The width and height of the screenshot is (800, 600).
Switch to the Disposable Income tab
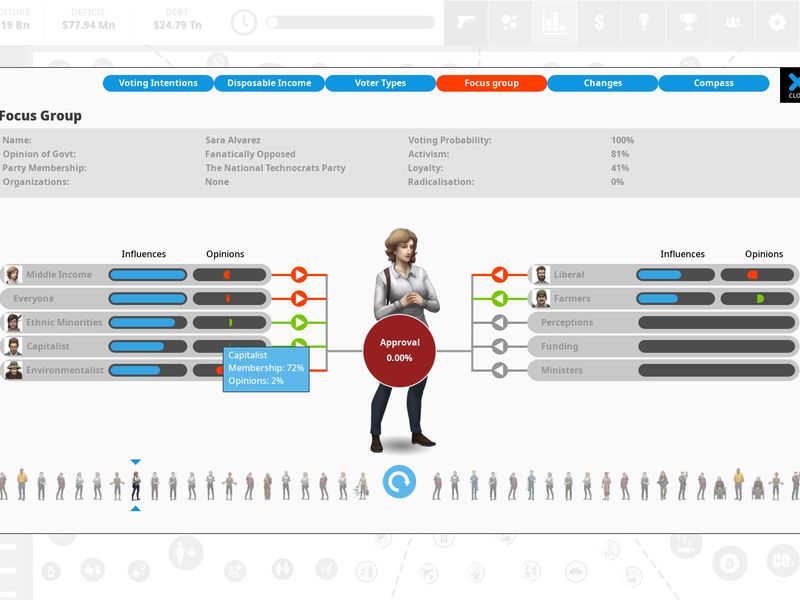[269, 83]
